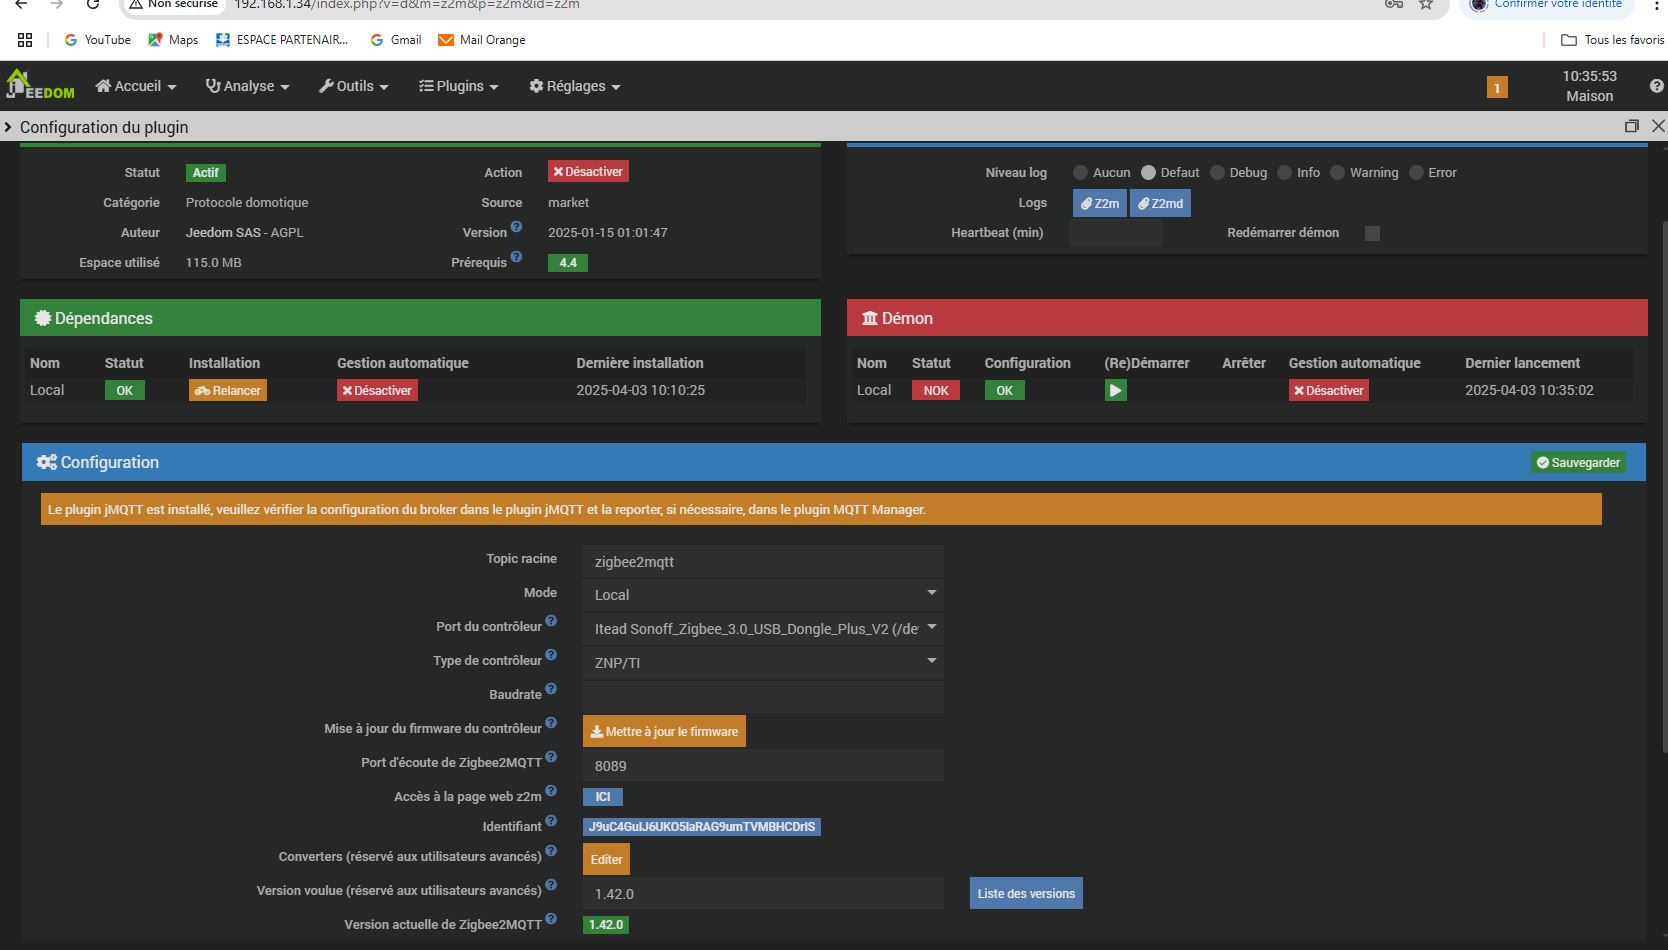Click Mettre à jour le firmware button
1668x950 pixels.
(664, 732)
